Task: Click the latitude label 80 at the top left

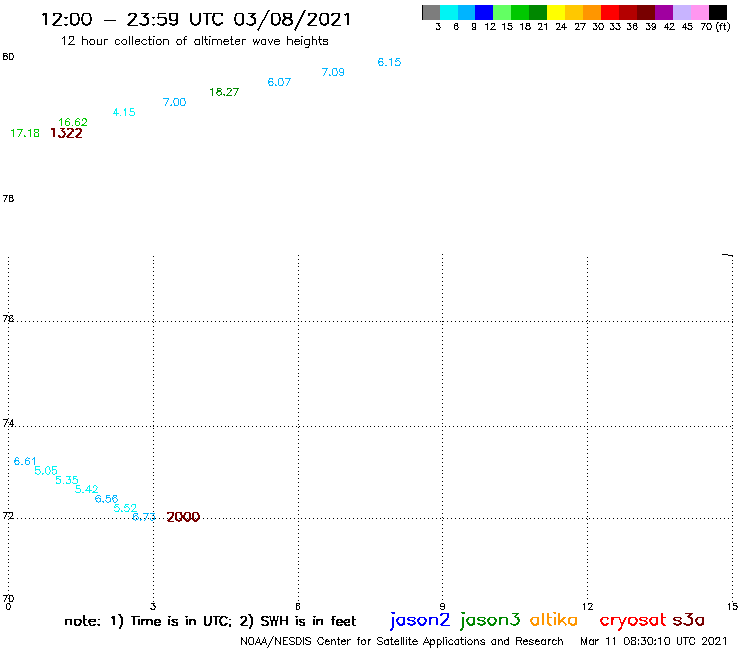Action: (x=8, y=57)
